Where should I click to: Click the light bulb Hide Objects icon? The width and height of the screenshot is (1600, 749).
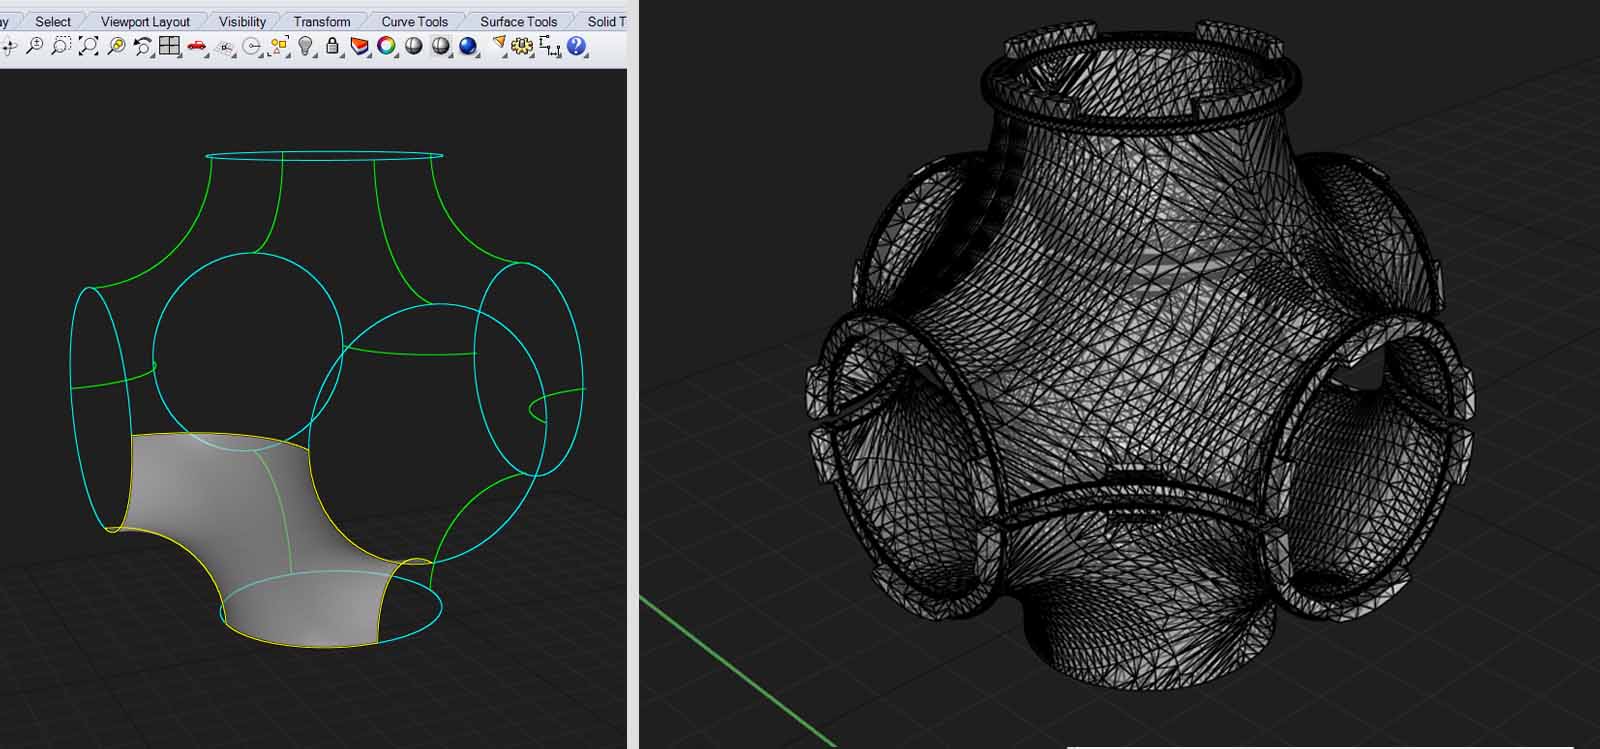click(x=306, y=46)
